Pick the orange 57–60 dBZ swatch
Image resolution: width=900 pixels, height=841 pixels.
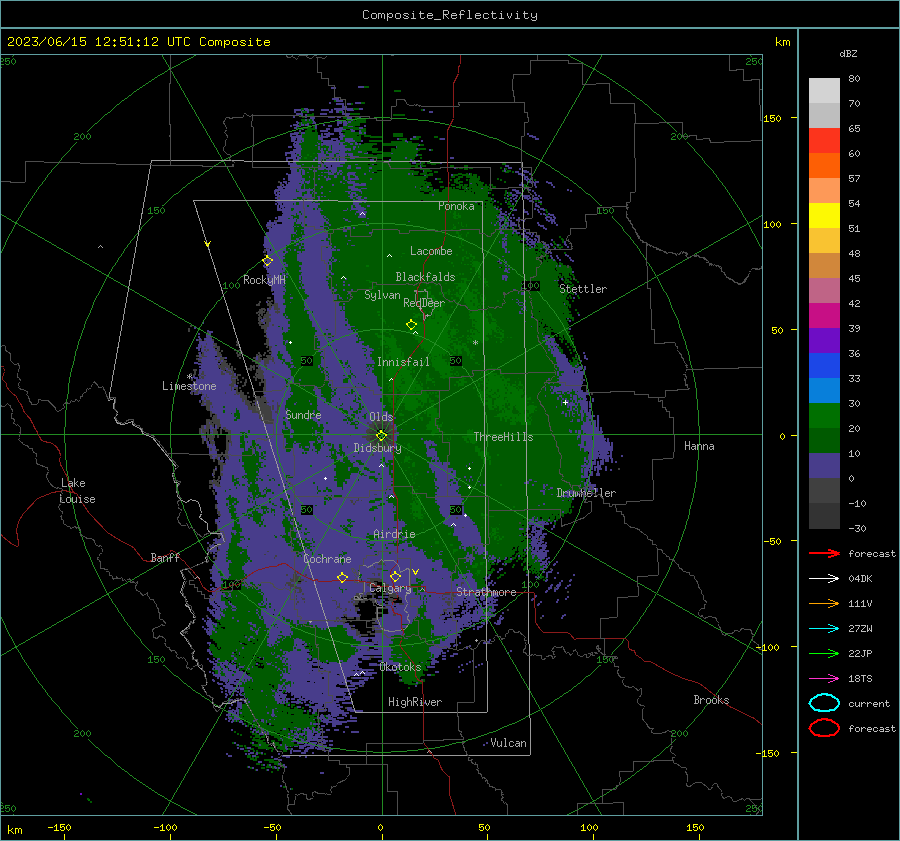pos(824,166)
